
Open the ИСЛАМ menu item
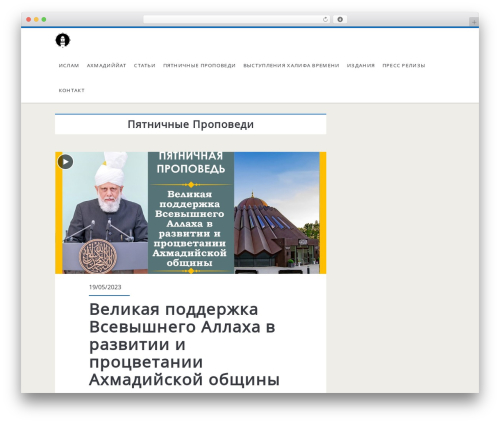click(x=69, y=66)
